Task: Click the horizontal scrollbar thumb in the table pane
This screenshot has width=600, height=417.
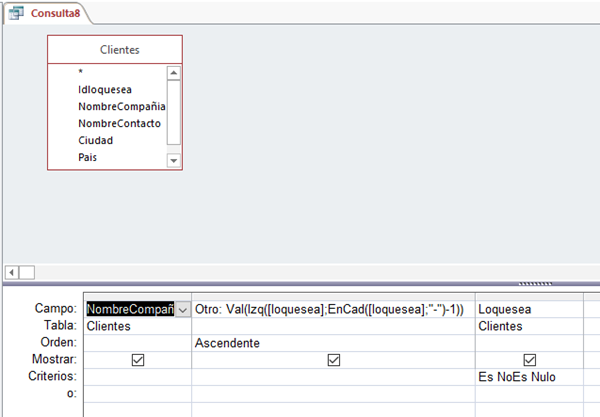Action: click(27, 272)
